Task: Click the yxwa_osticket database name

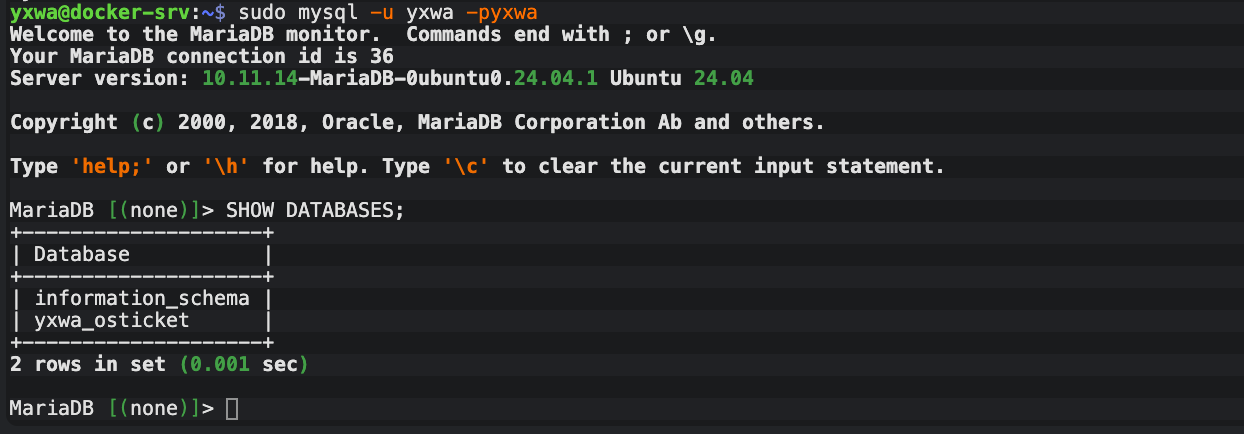Action: [111, 321]
